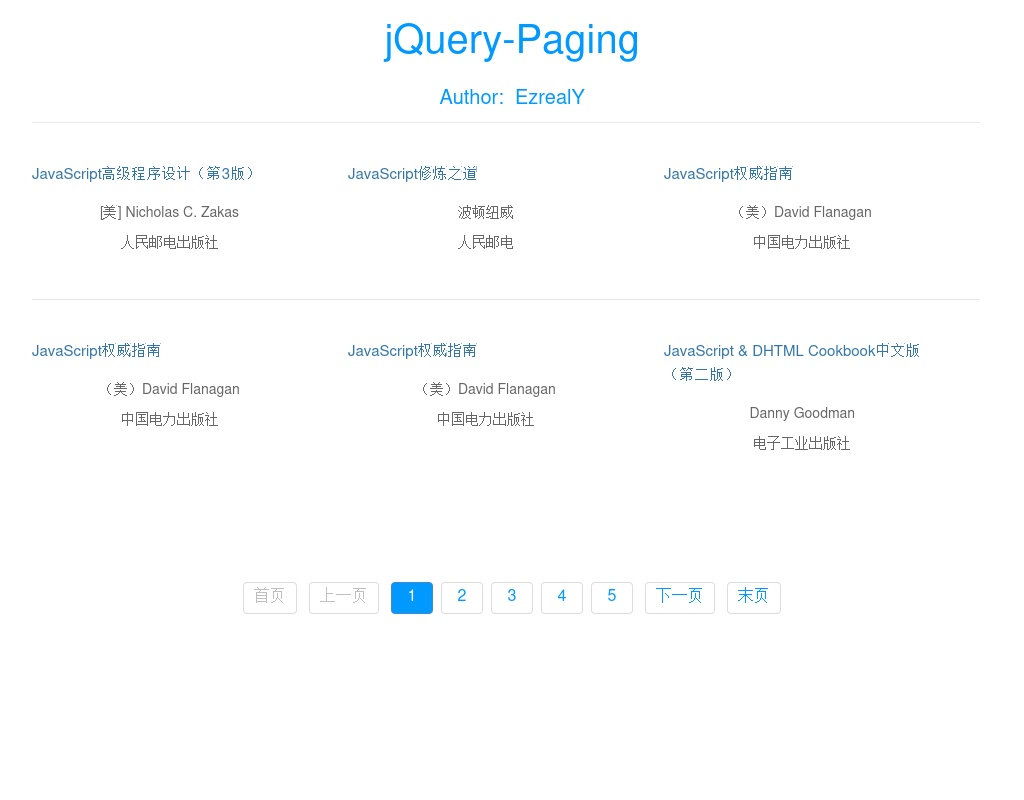The image size is (1024, 800).
Task: Click the author name Nicholas C. Zakas
Action: point(169,212)
